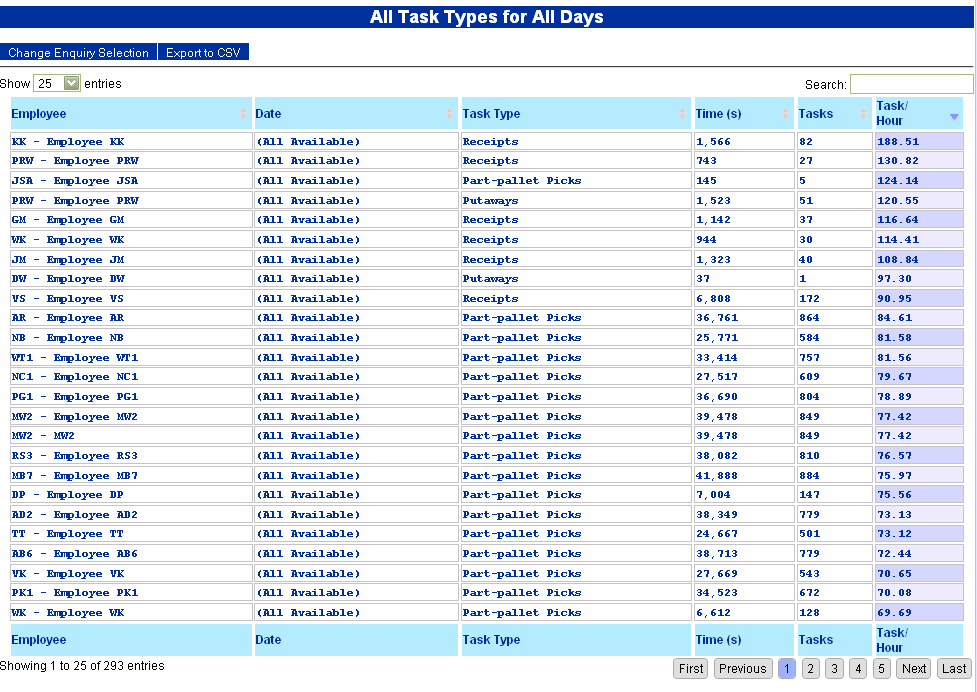
Task: Click Time value 1,523 Putaways row
Action: tap(744, 201)
